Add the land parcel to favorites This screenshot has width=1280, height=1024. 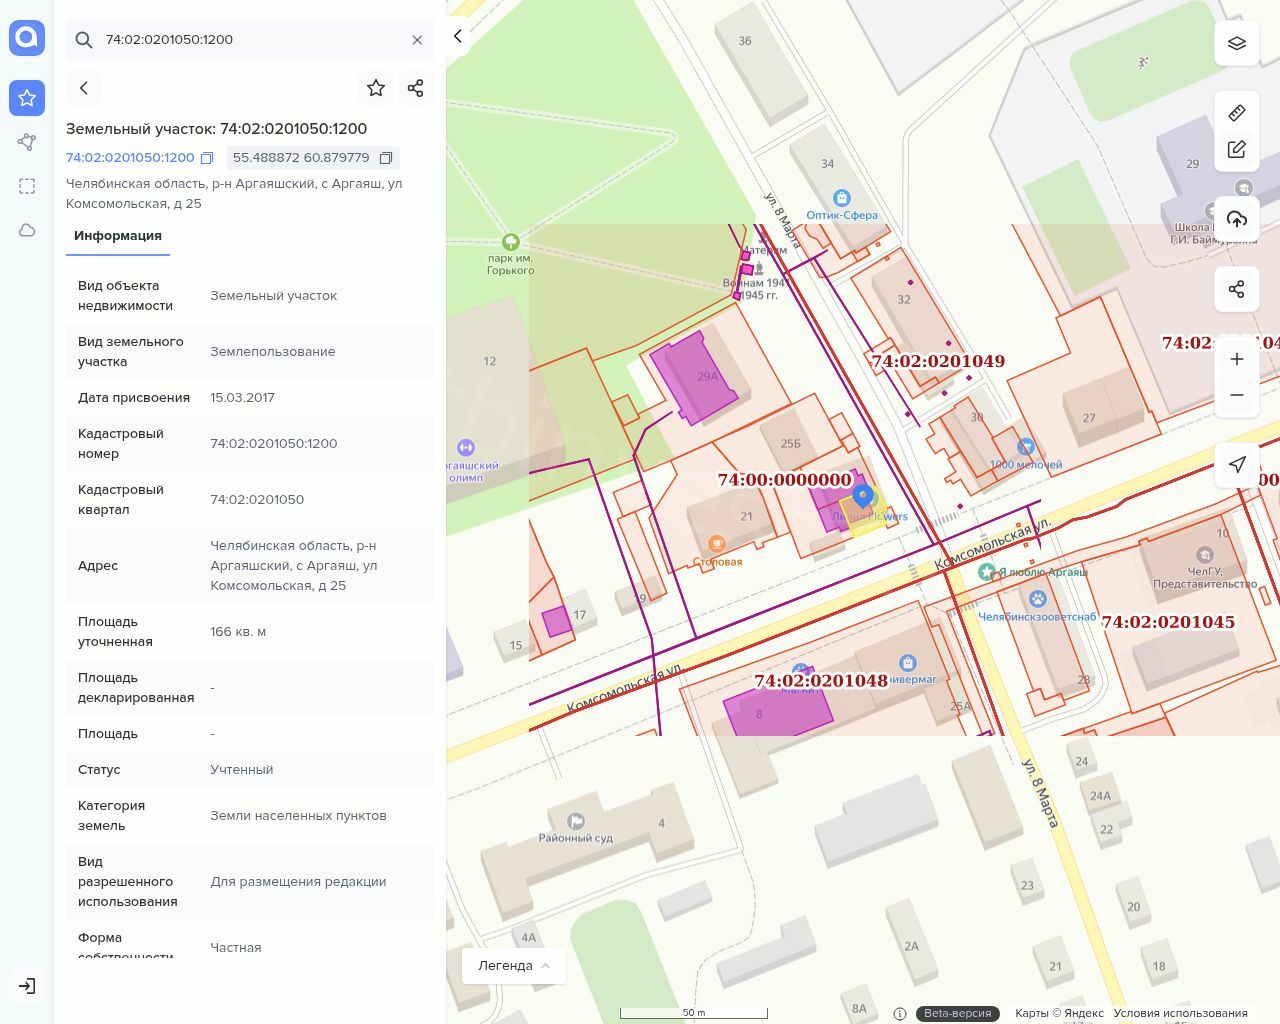tap(376, 88)
